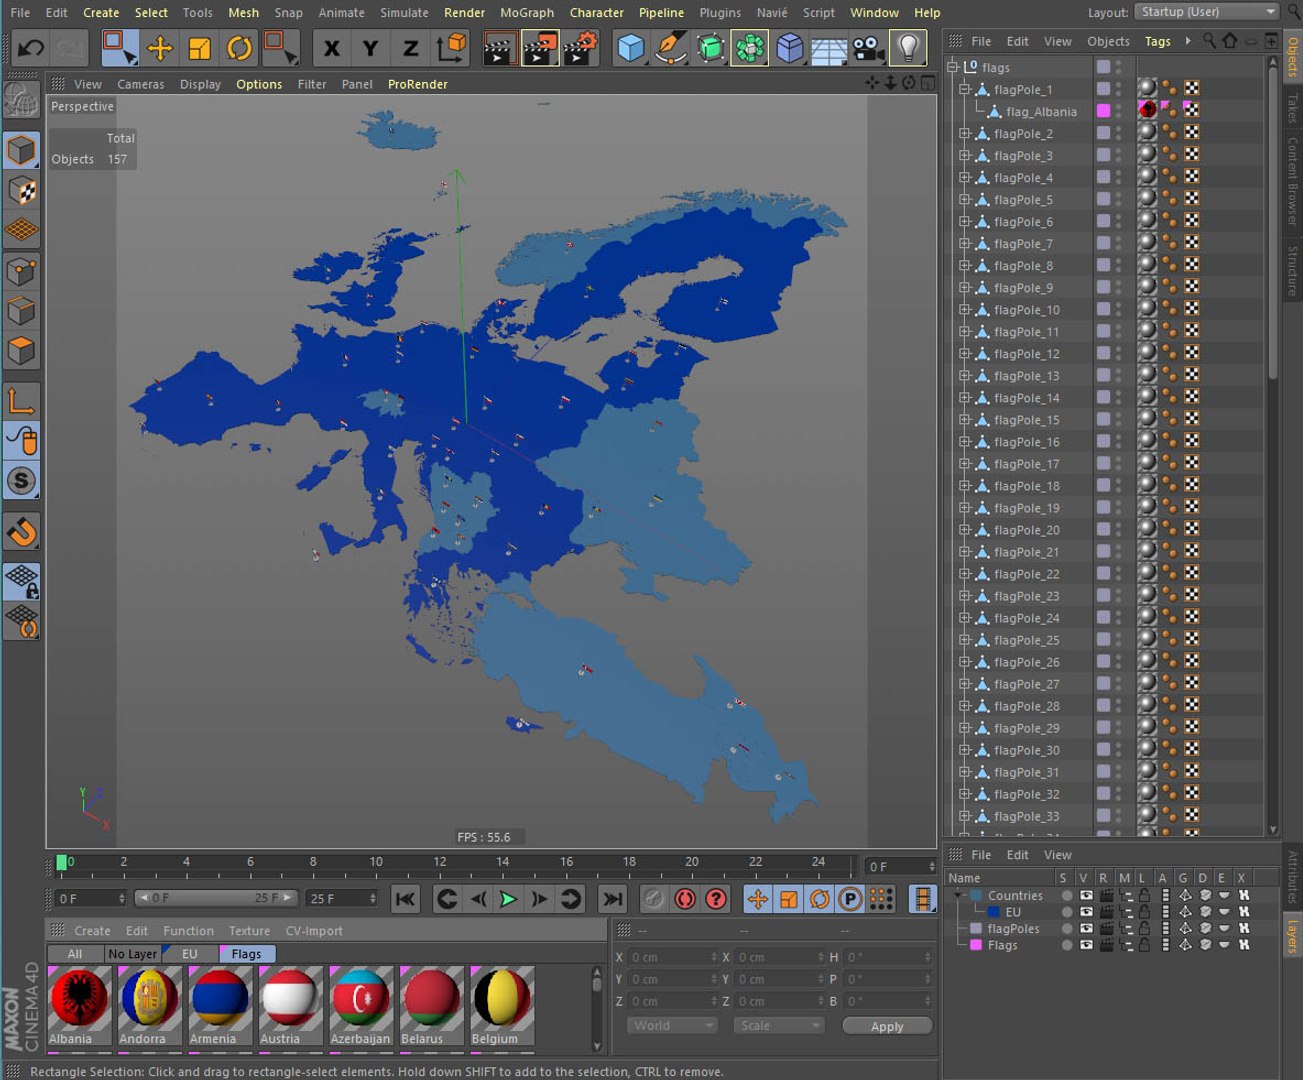This screenshot has width=1303, height=1080.
Task: Jump to end of timeline
Action: pos(613,899)
